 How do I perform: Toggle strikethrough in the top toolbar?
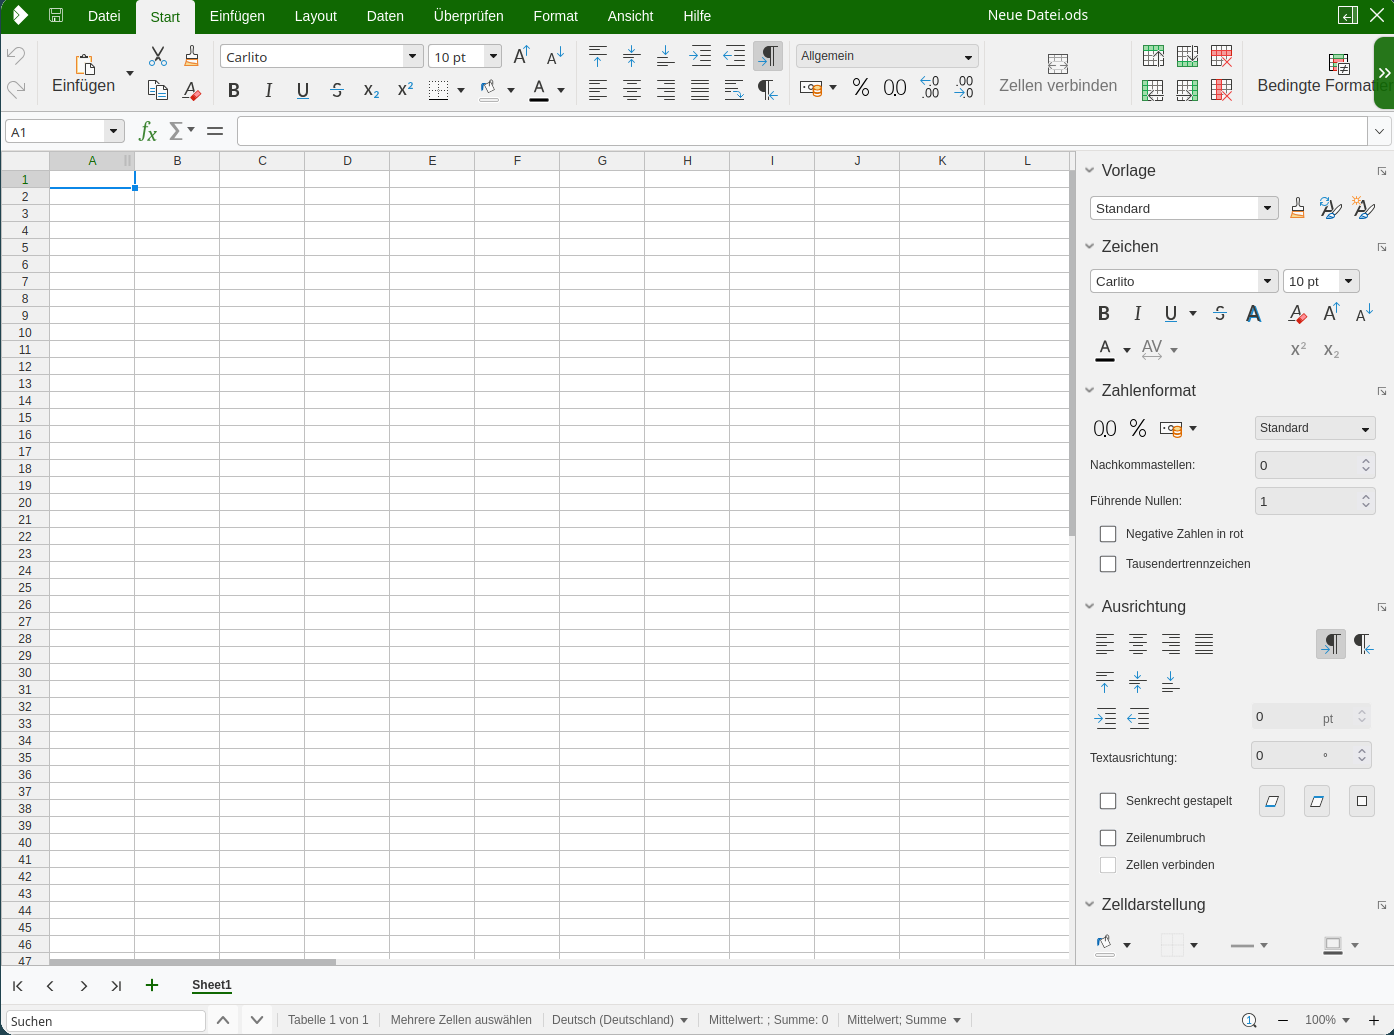[337, 90]
